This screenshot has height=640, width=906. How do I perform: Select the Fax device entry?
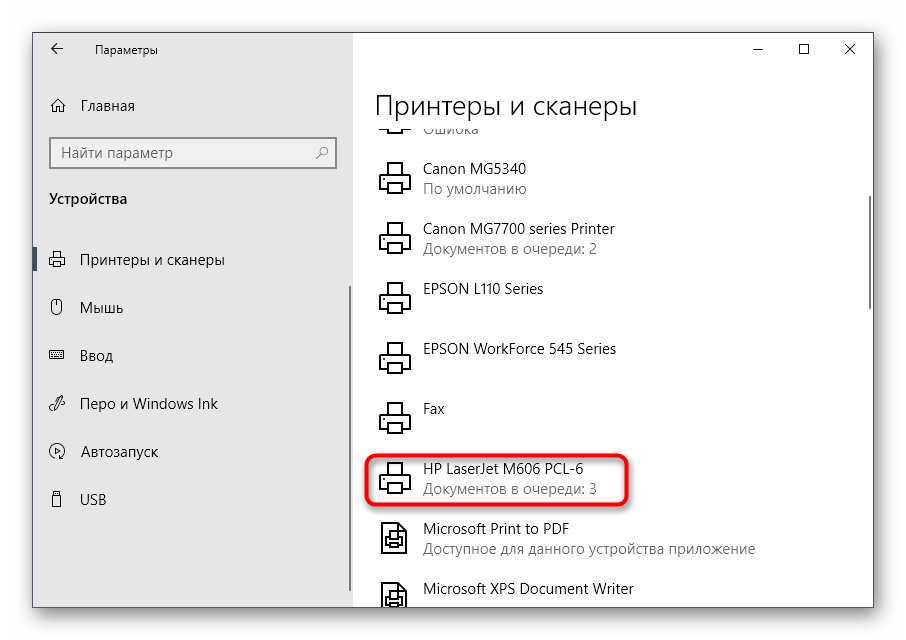point(433,409)
